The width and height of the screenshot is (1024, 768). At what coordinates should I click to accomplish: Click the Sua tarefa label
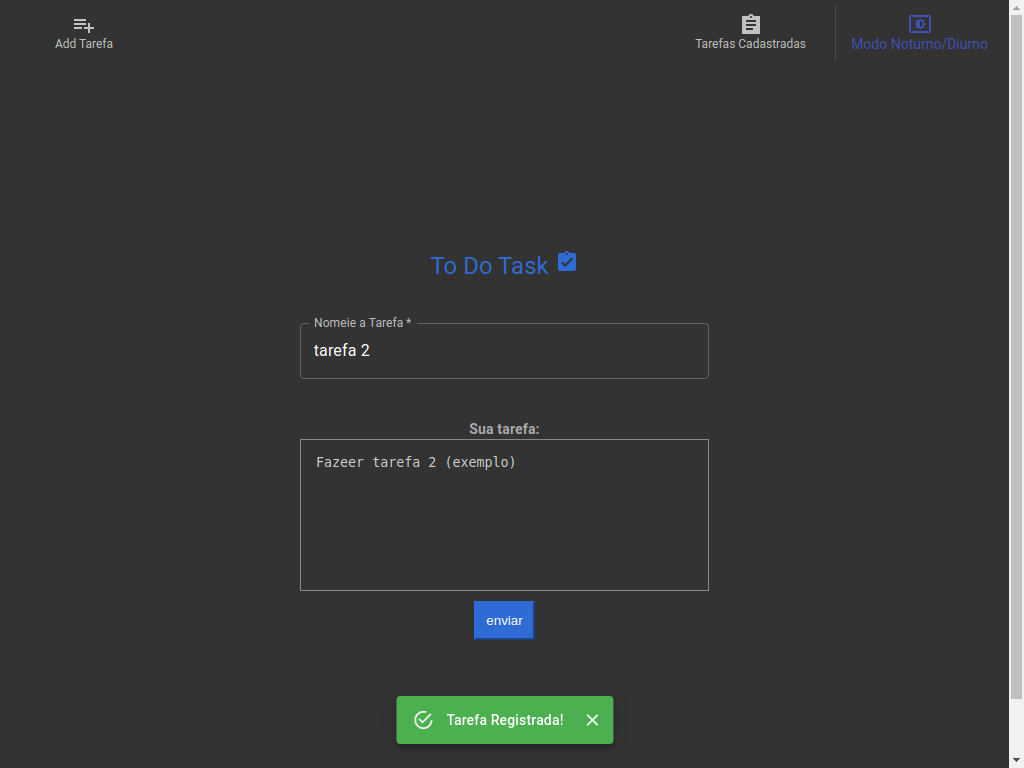[x=504, y=428]
